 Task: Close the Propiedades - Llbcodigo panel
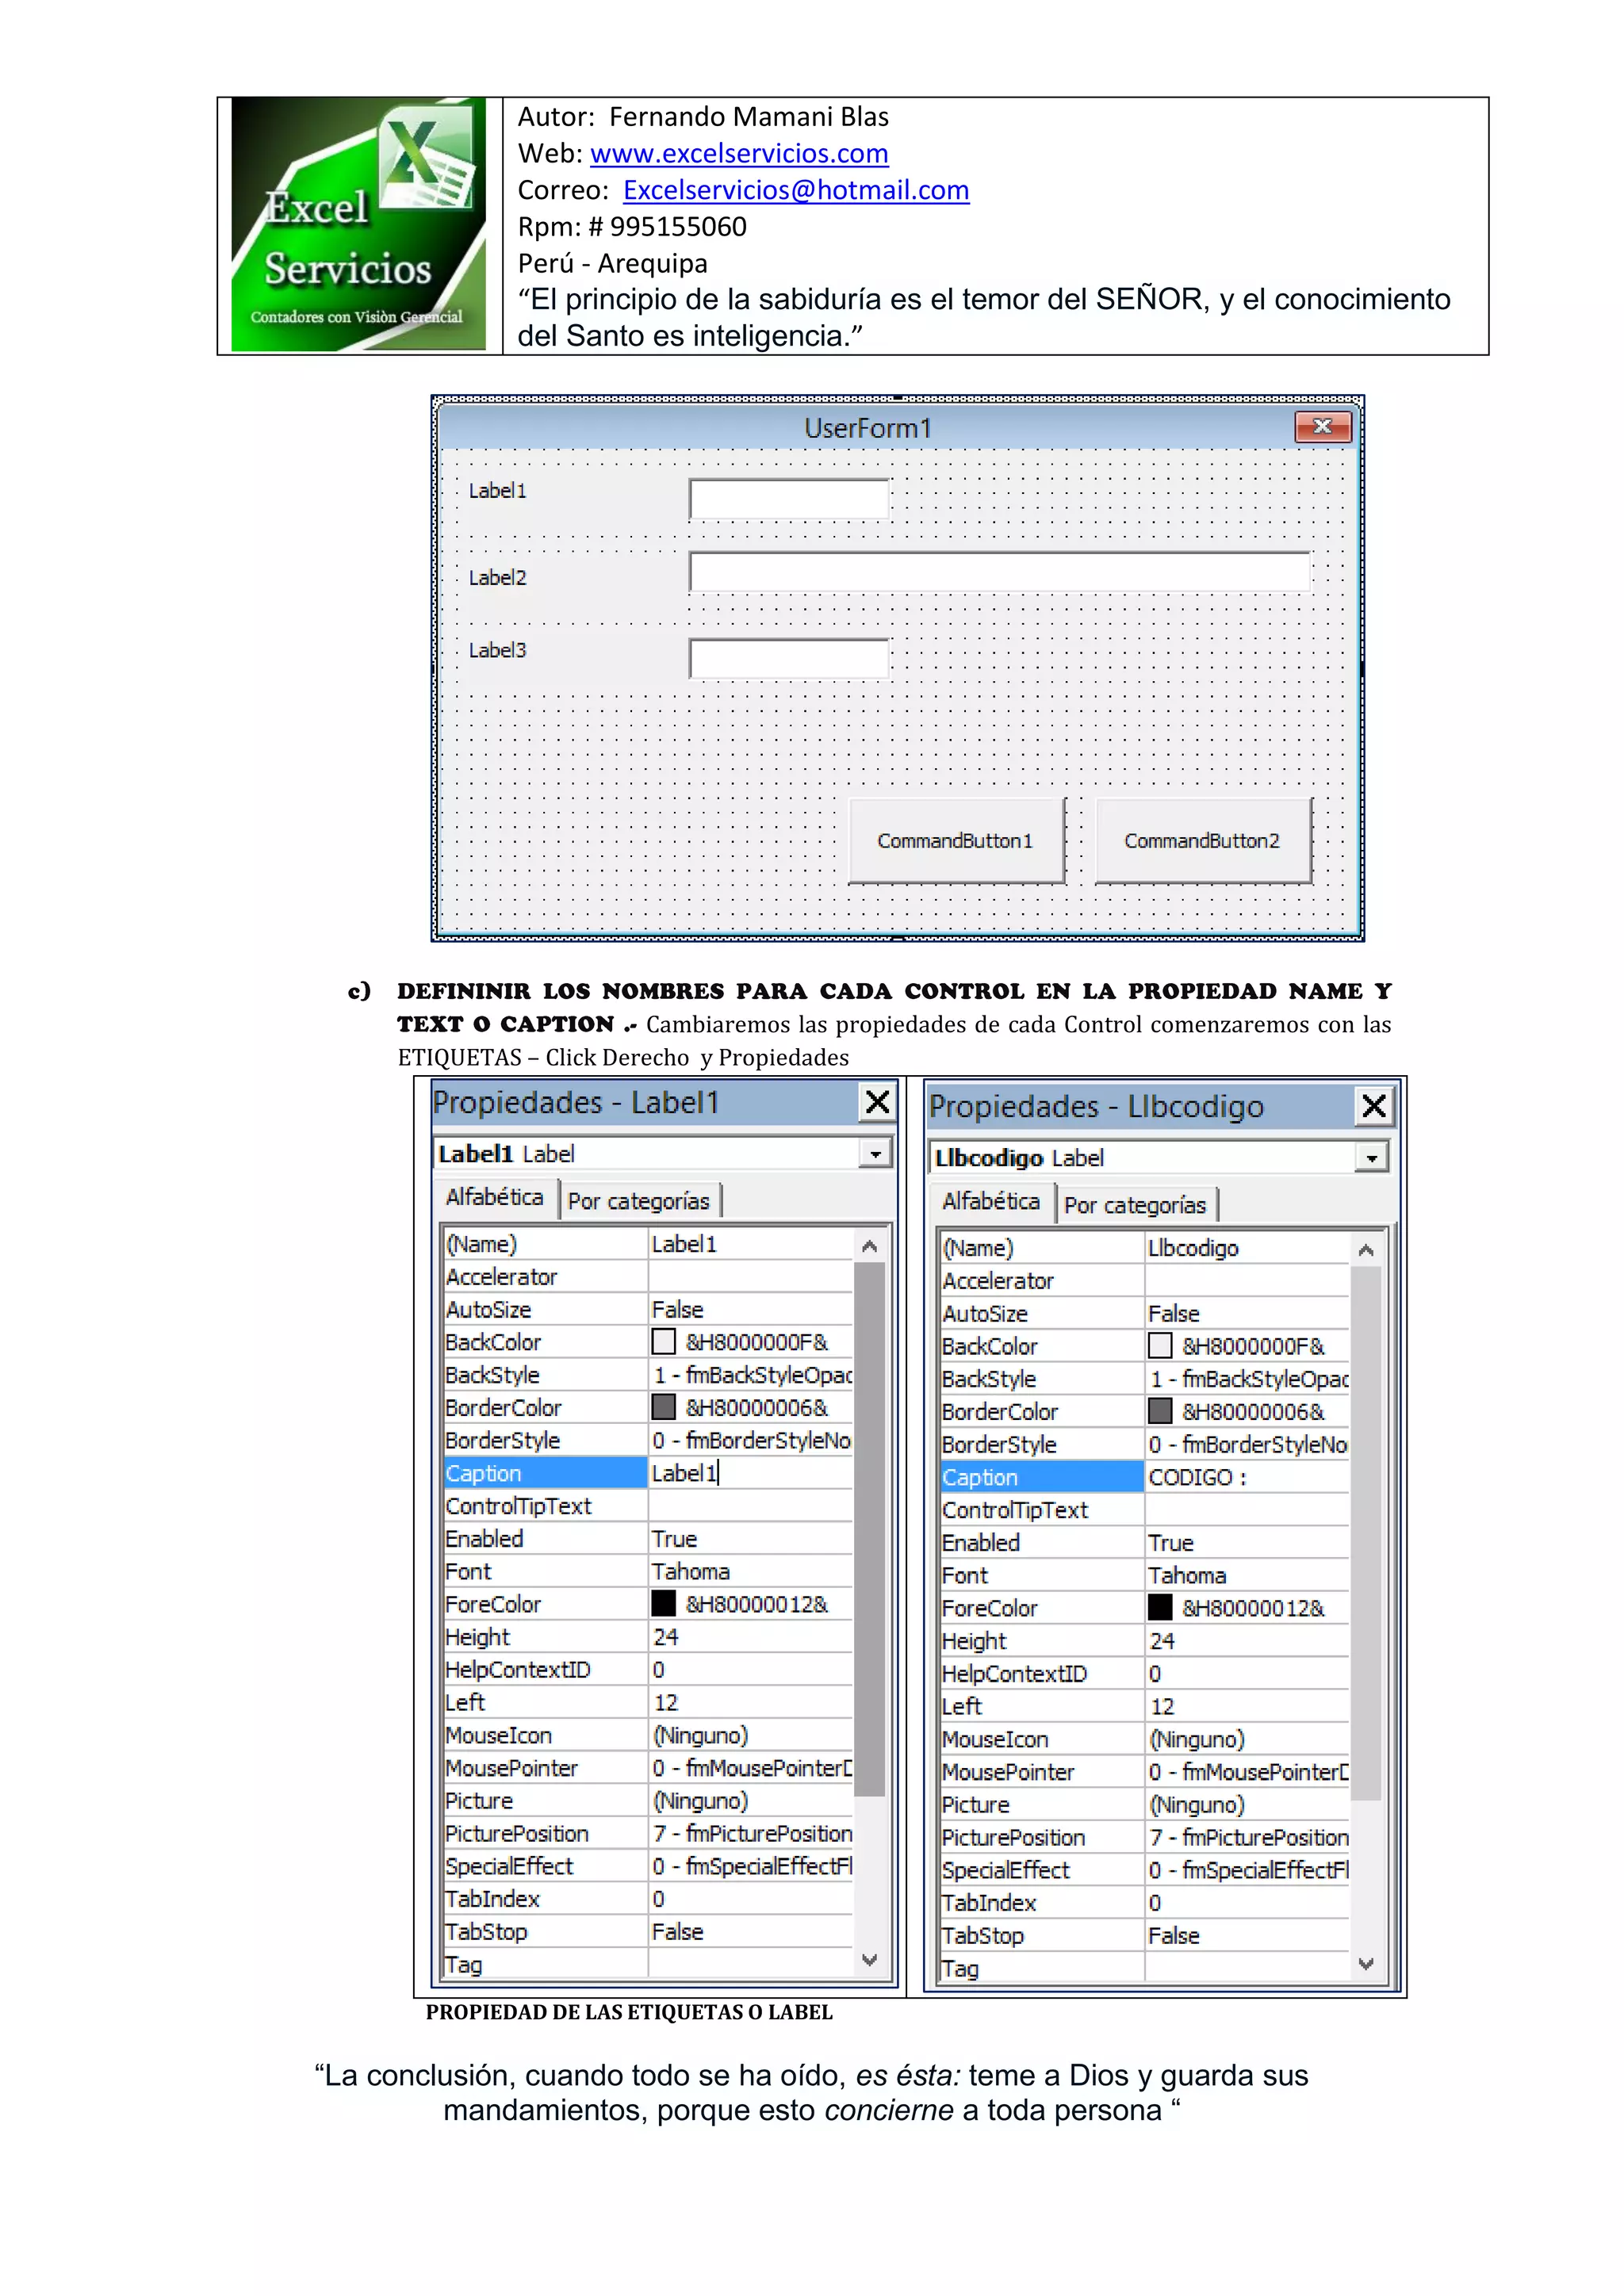(1373, 1106)
